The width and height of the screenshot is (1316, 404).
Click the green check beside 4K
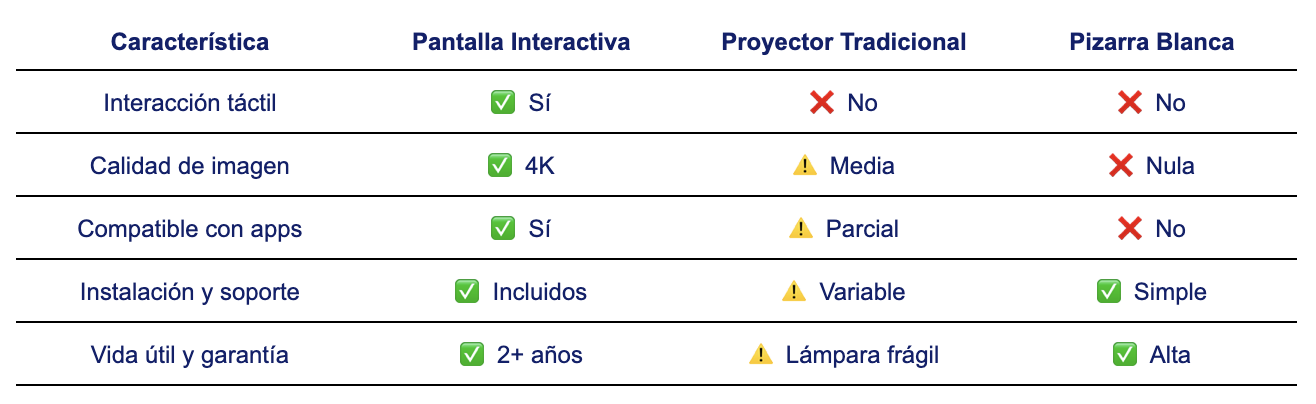click(x=503, y=166)
